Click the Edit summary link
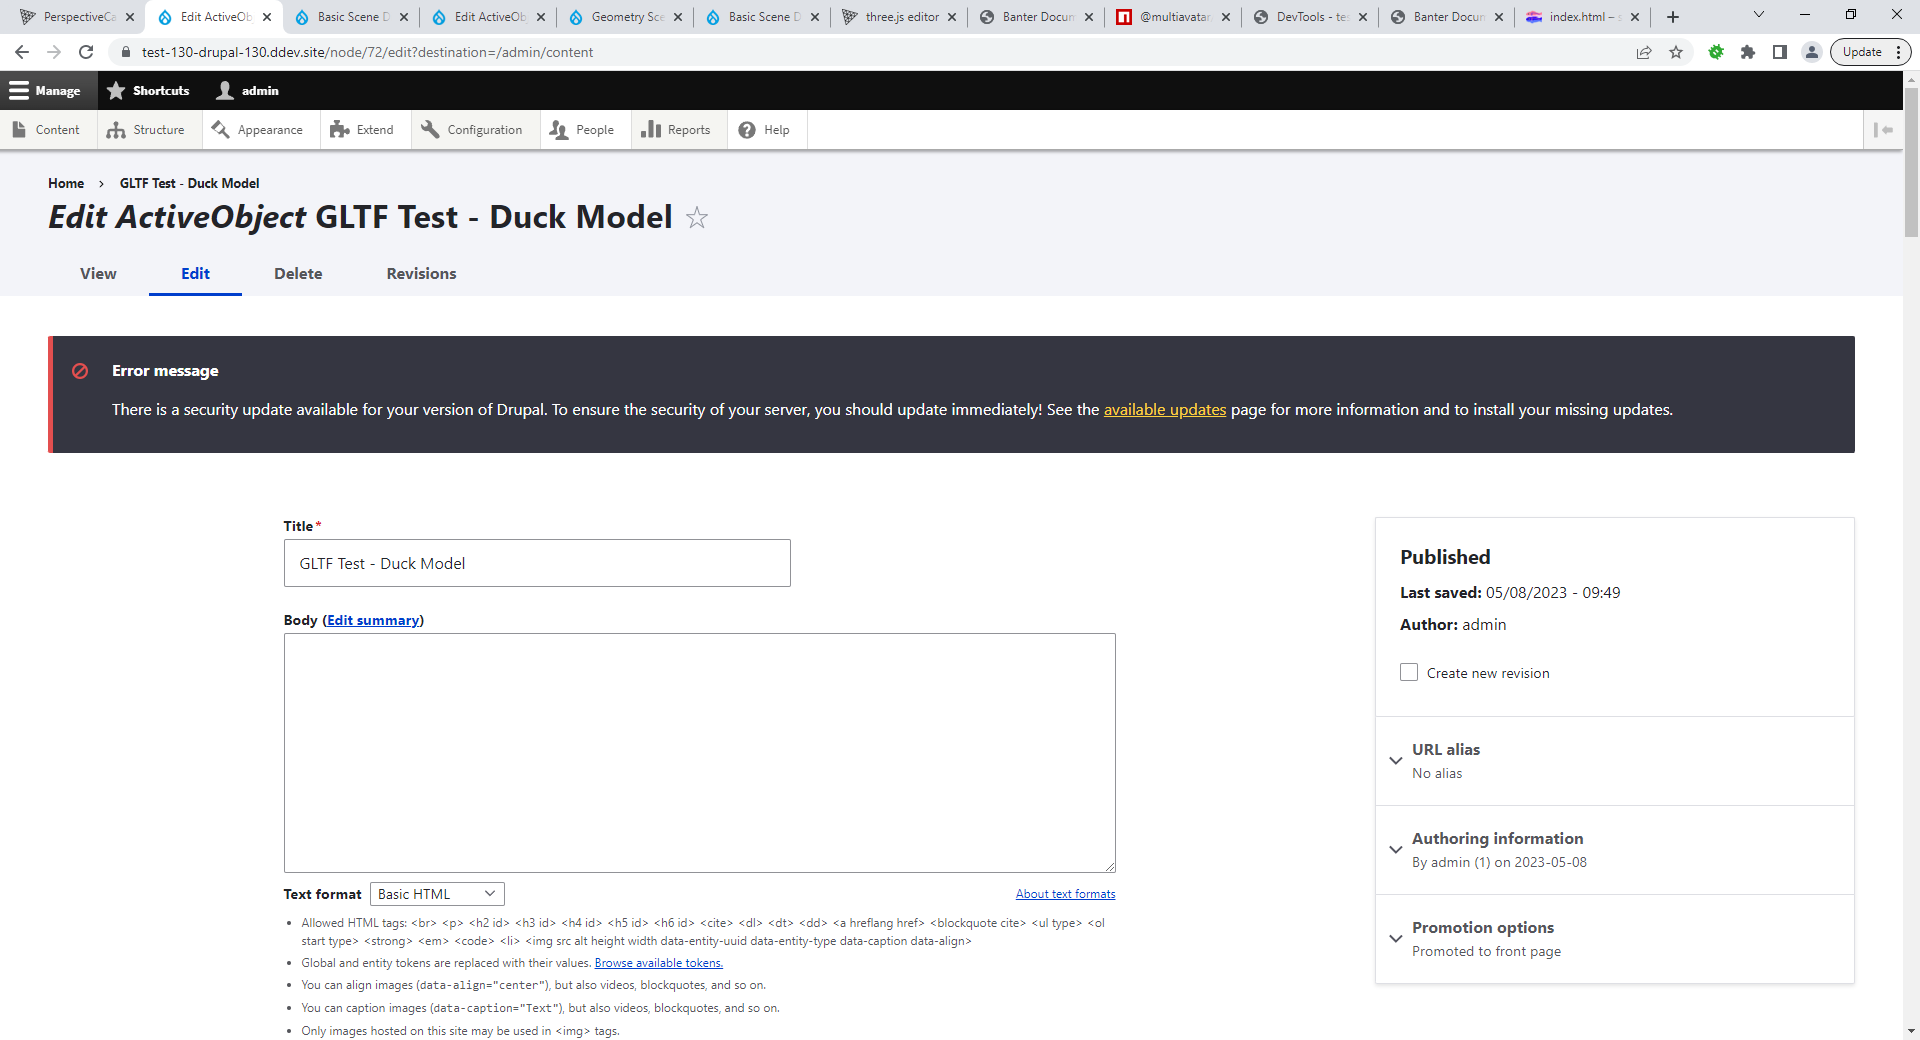The height and width of the screenshot is (1040, 1920). (373, 621)
